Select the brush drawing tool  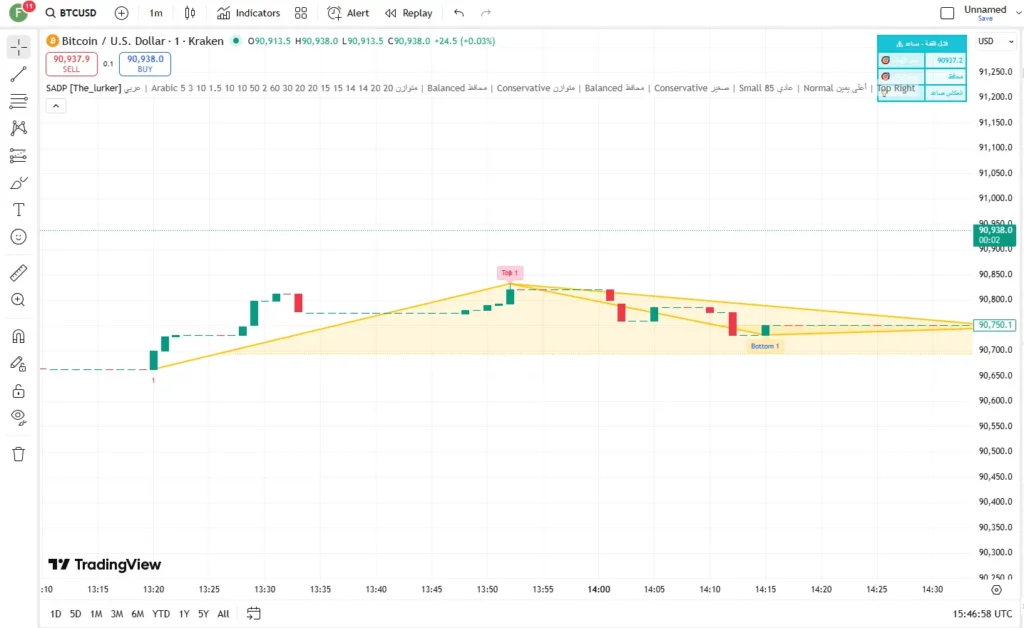[18, 183]
